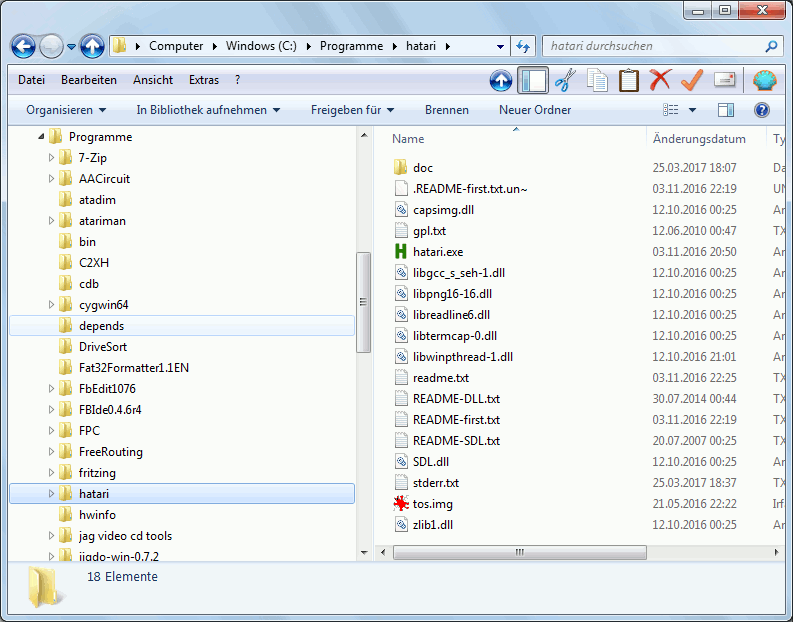Open the Freigeben für dropdown
This screenshot has height=622, width=793.
coord(353,110)
